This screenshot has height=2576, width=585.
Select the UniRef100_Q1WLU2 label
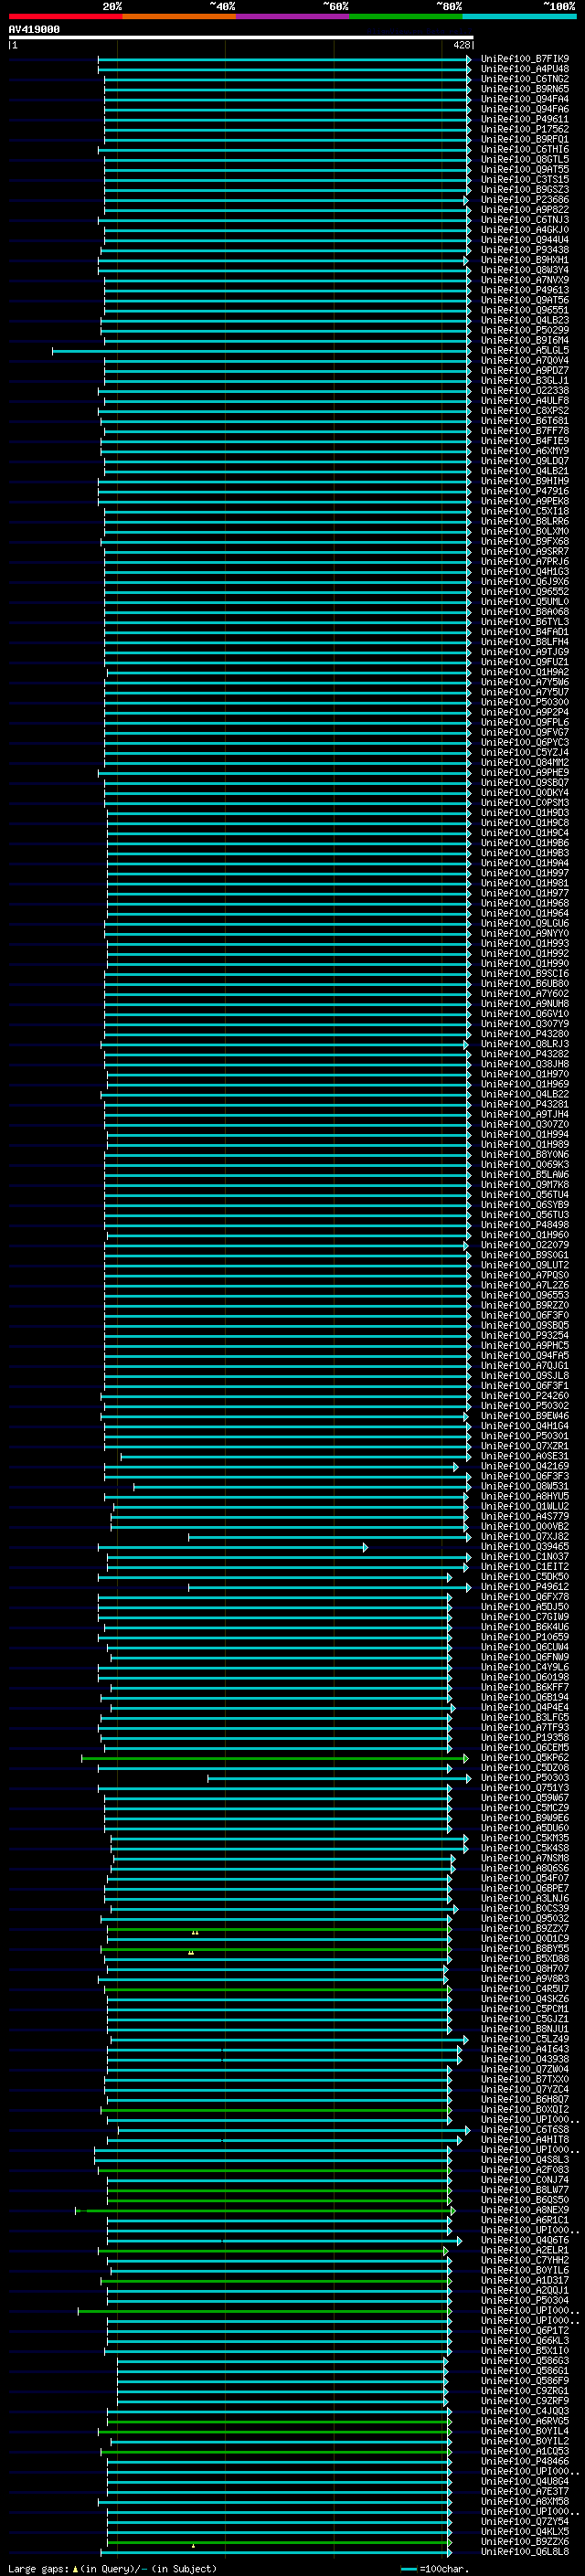[x=524, y=1506]
